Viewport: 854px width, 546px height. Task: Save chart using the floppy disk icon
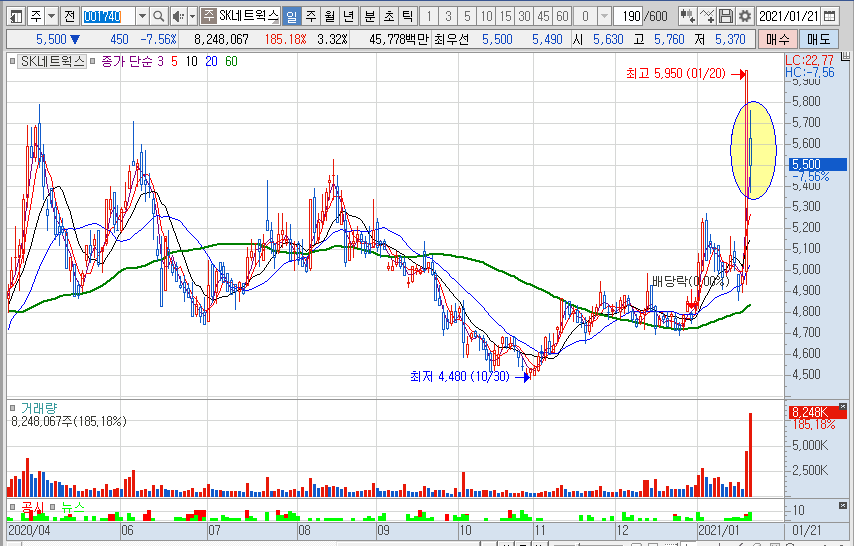pyautogui.click(x=727, y=17)
